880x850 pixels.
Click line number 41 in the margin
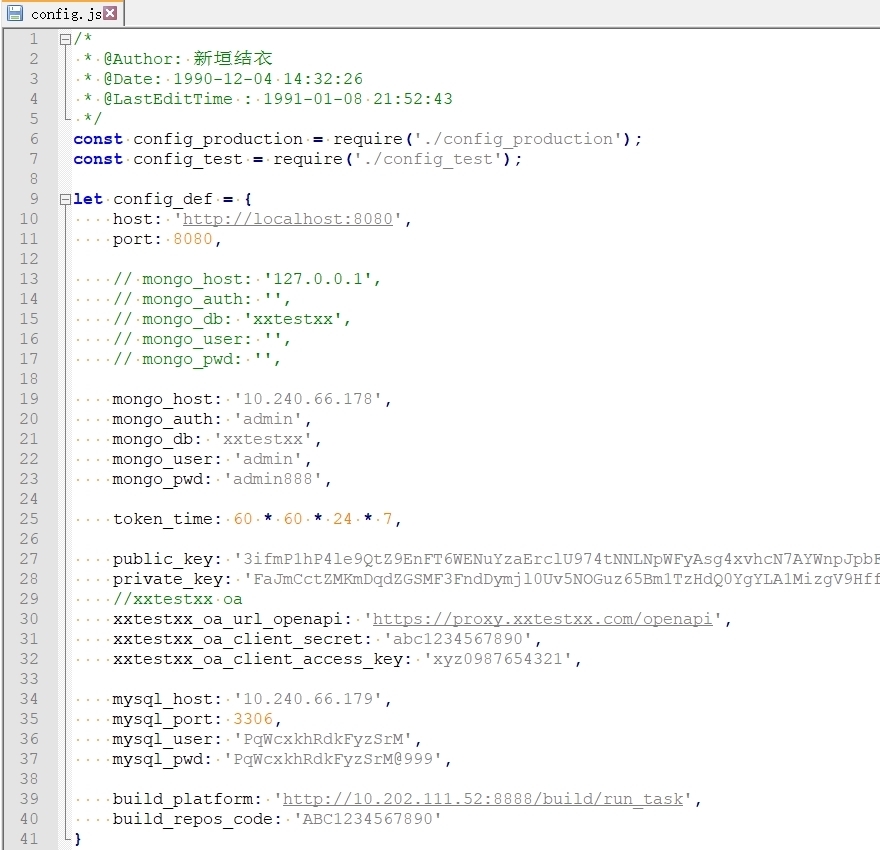click(29, 839)
